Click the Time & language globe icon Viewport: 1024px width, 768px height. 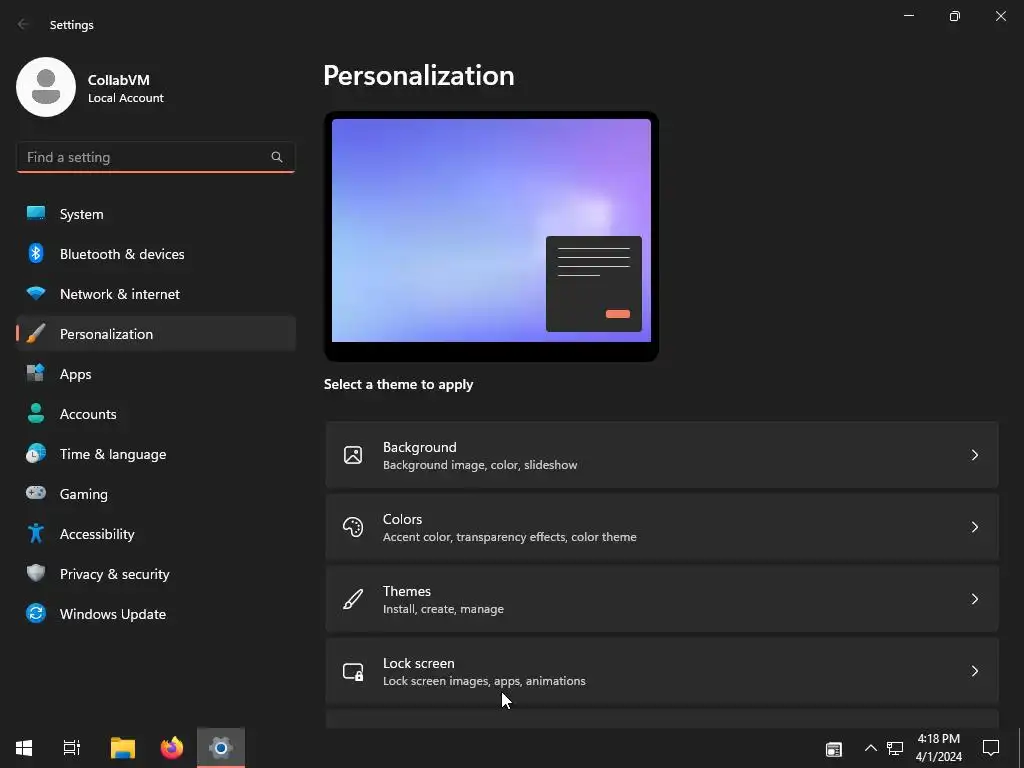tap(36, 453)
